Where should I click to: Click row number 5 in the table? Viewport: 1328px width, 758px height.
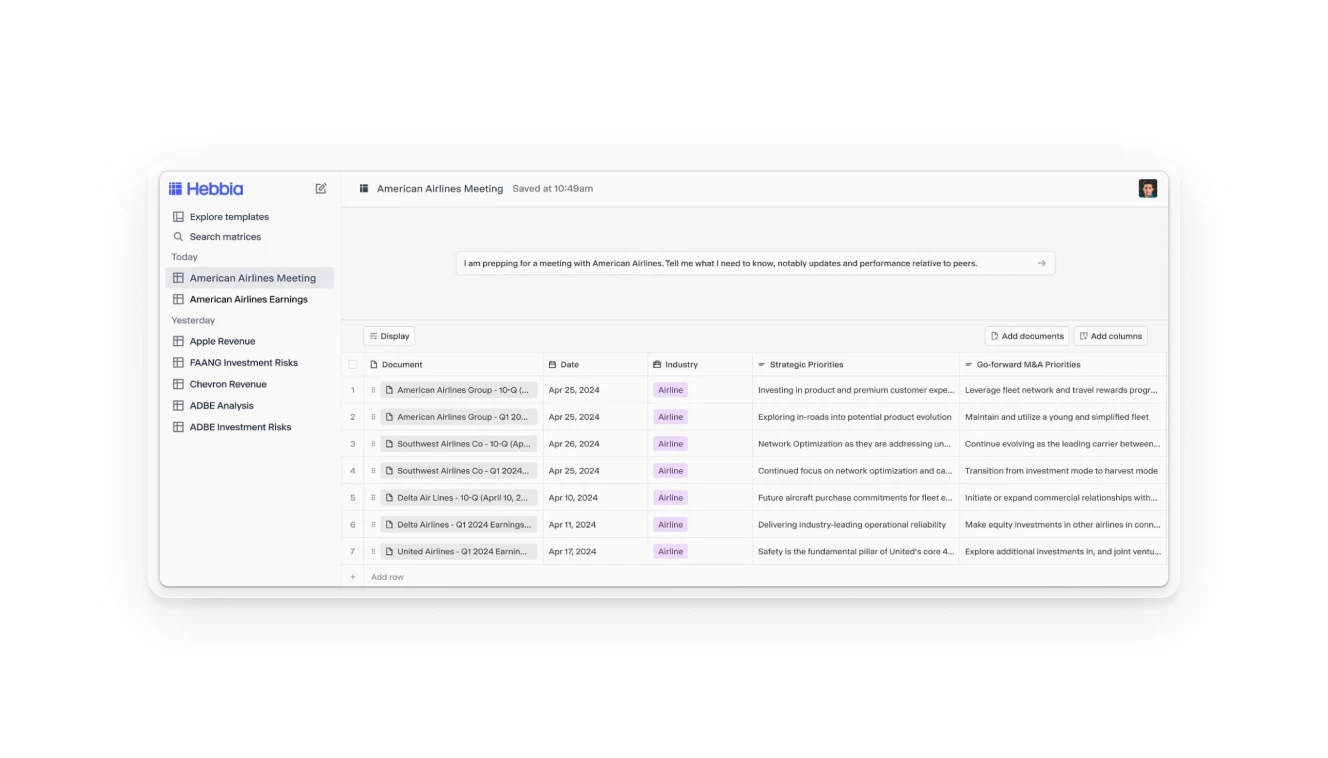click(x=352, y=498)
